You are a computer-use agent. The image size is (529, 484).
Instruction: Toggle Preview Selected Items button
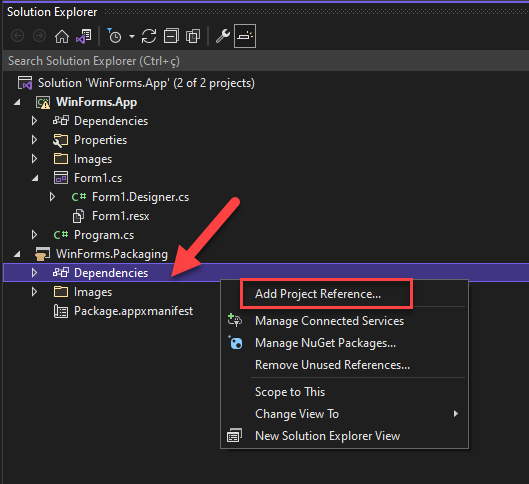(245, 36)
